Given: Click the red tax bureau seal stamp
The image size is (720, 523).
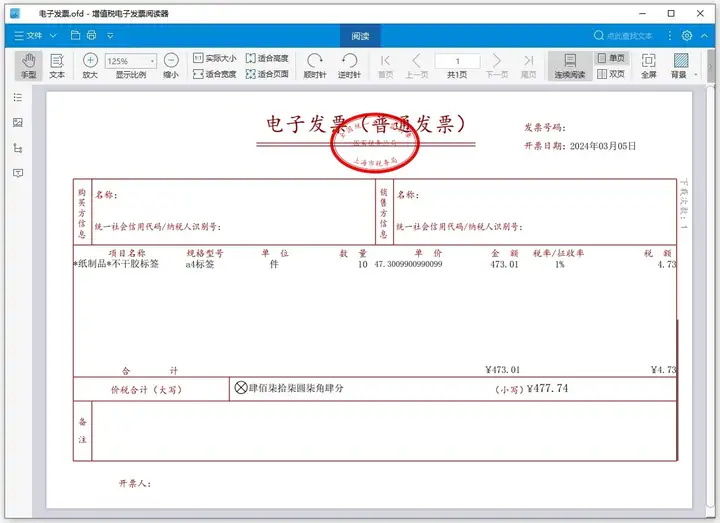Looking at the screenshot, I should tap(375, 142).
